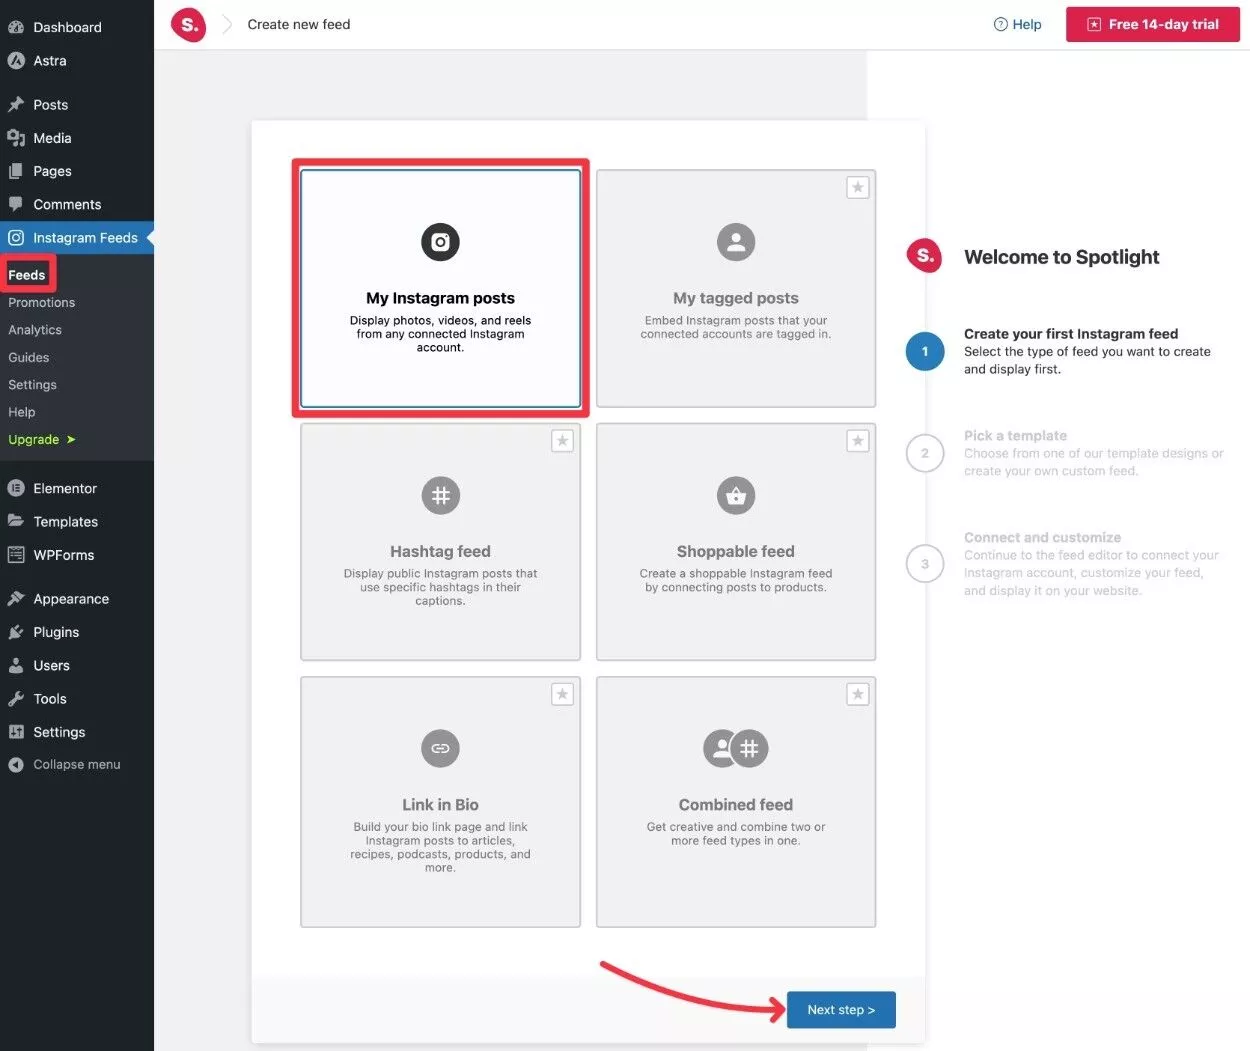Click the star icon on My tagged posts

pos(858,187)
